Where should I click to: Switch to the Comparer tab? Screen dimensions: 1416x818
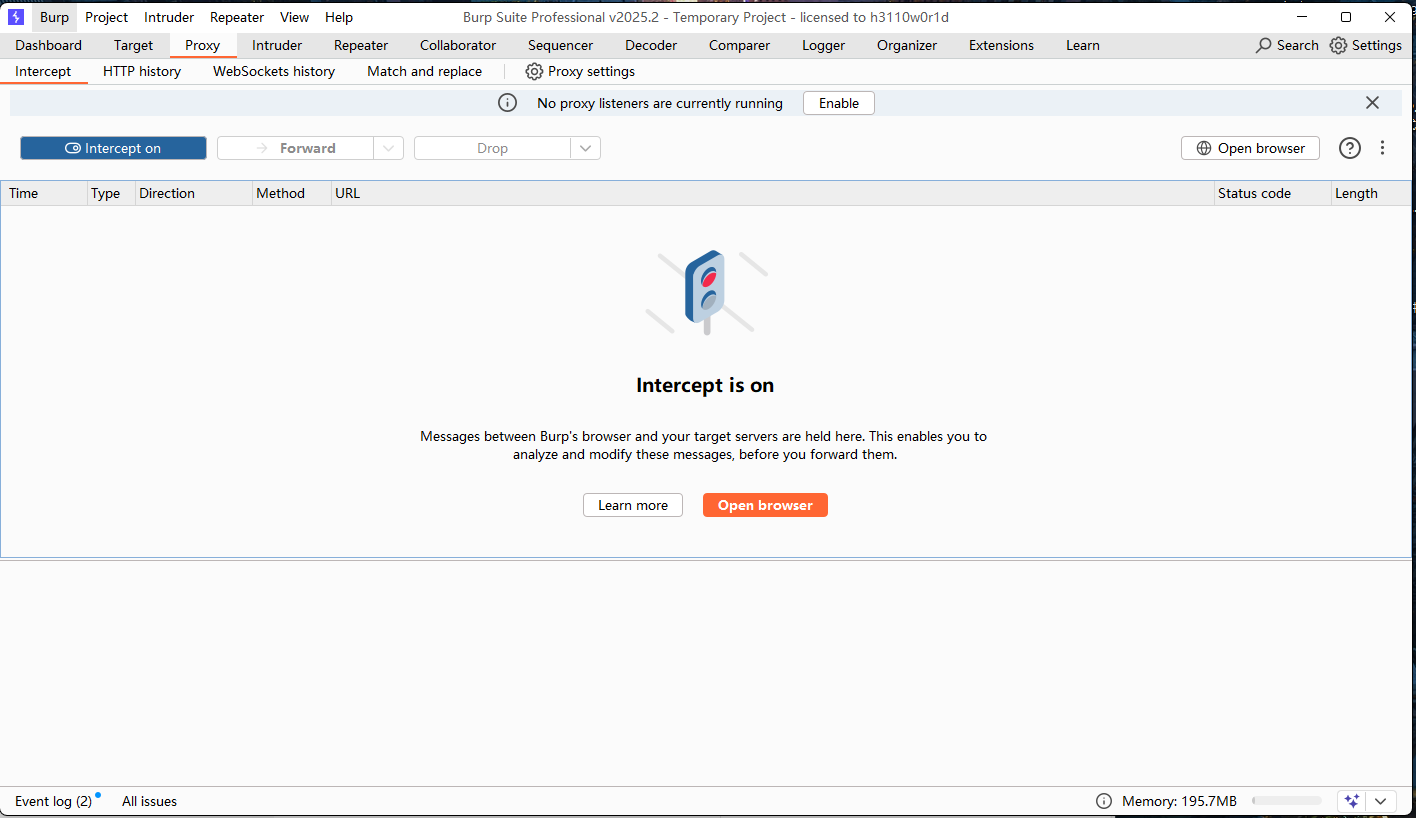pyautogui.click(x=740, y=45)
